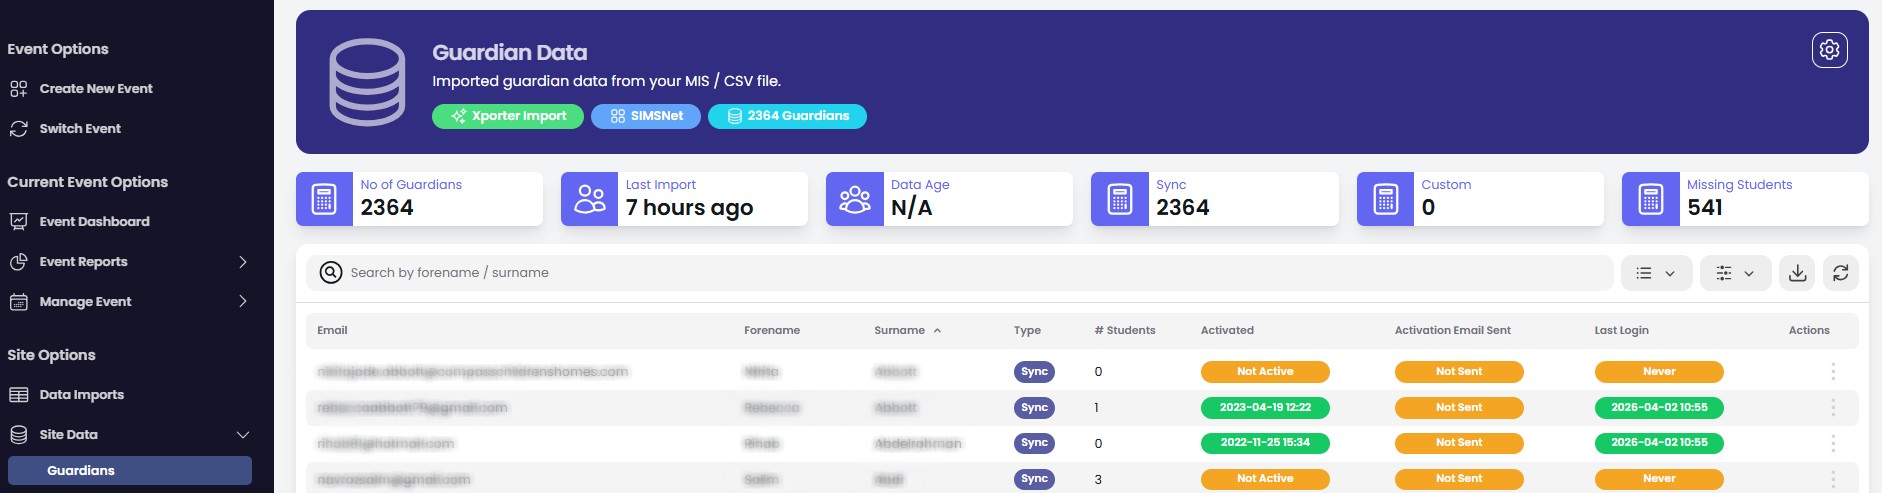Click the Xporter Import button
Screen dimensions: 1882x493
pos(508,116)
